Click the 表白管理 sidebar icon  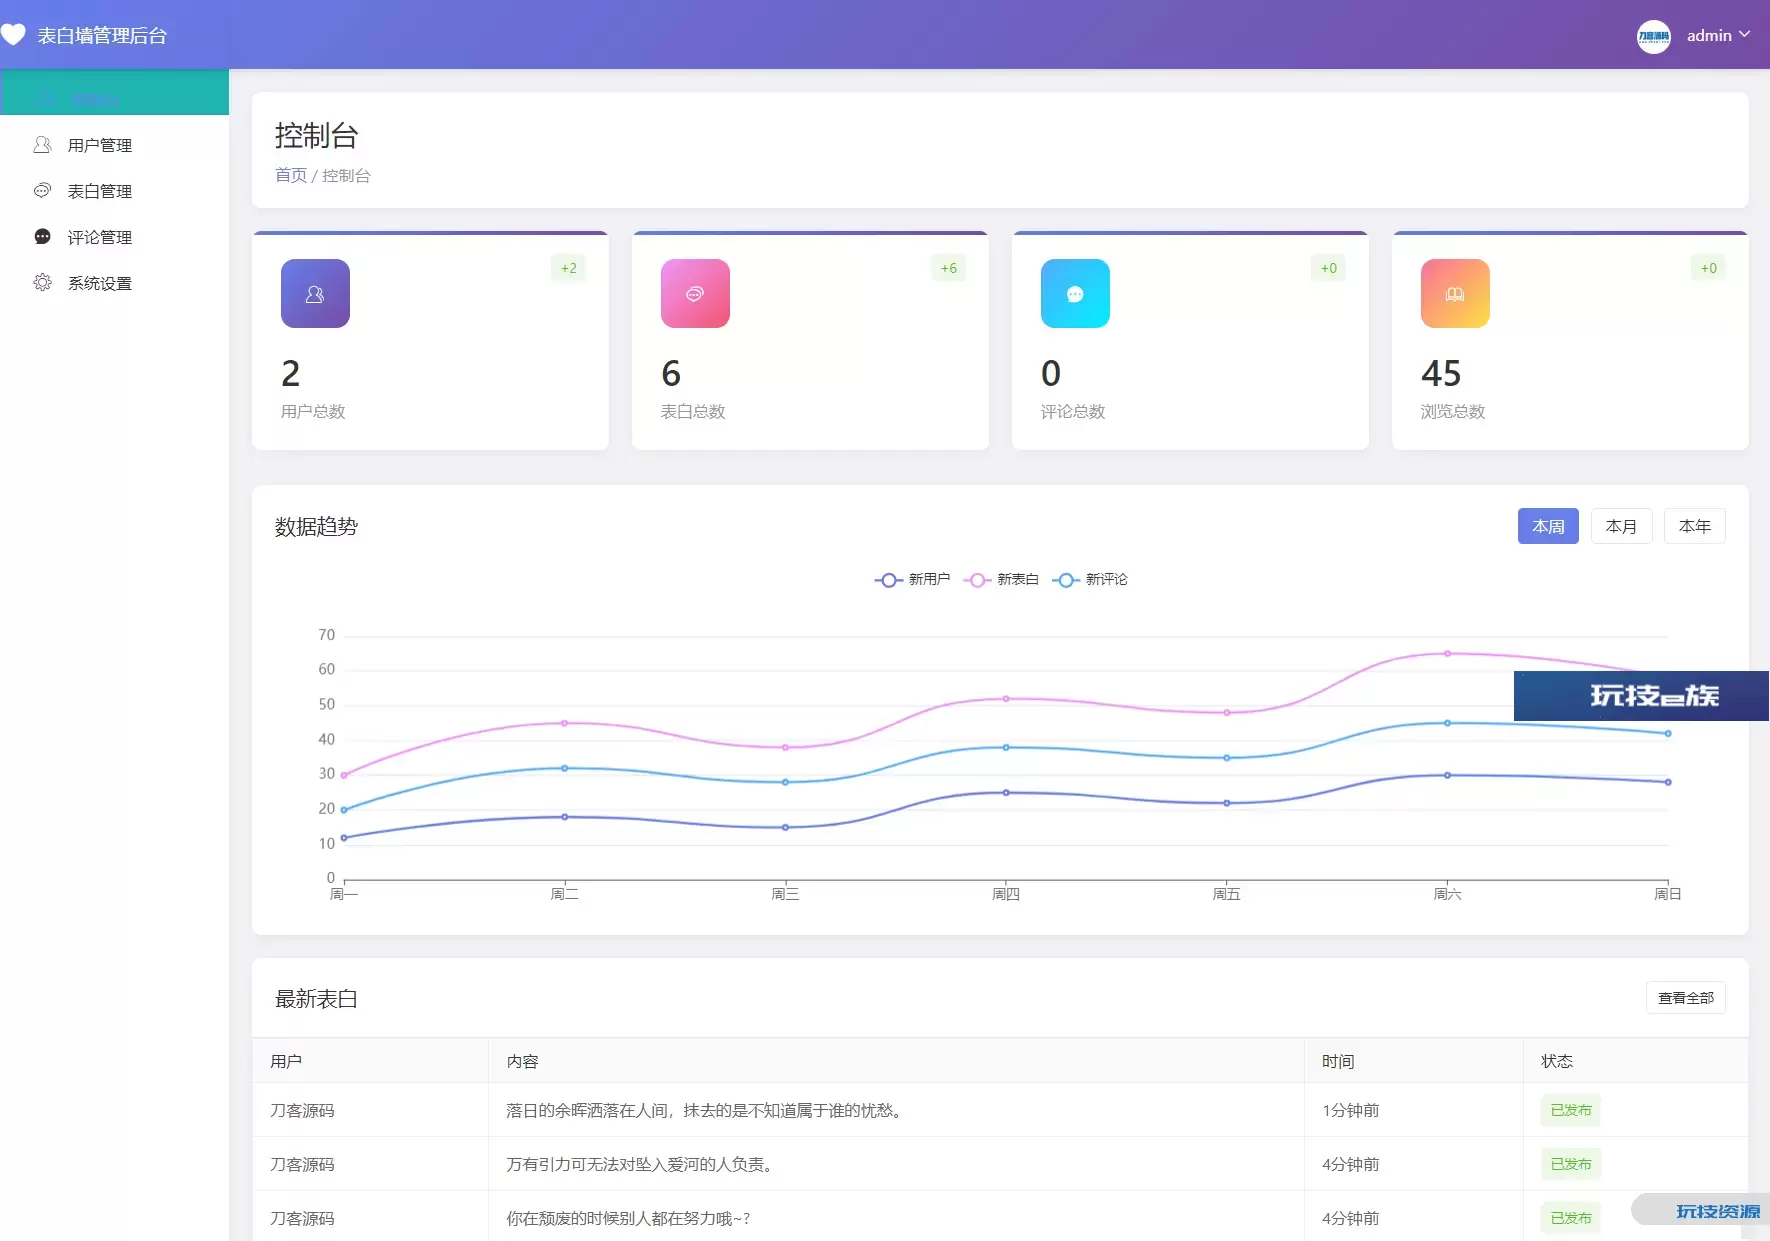click(x=42, y=191)
